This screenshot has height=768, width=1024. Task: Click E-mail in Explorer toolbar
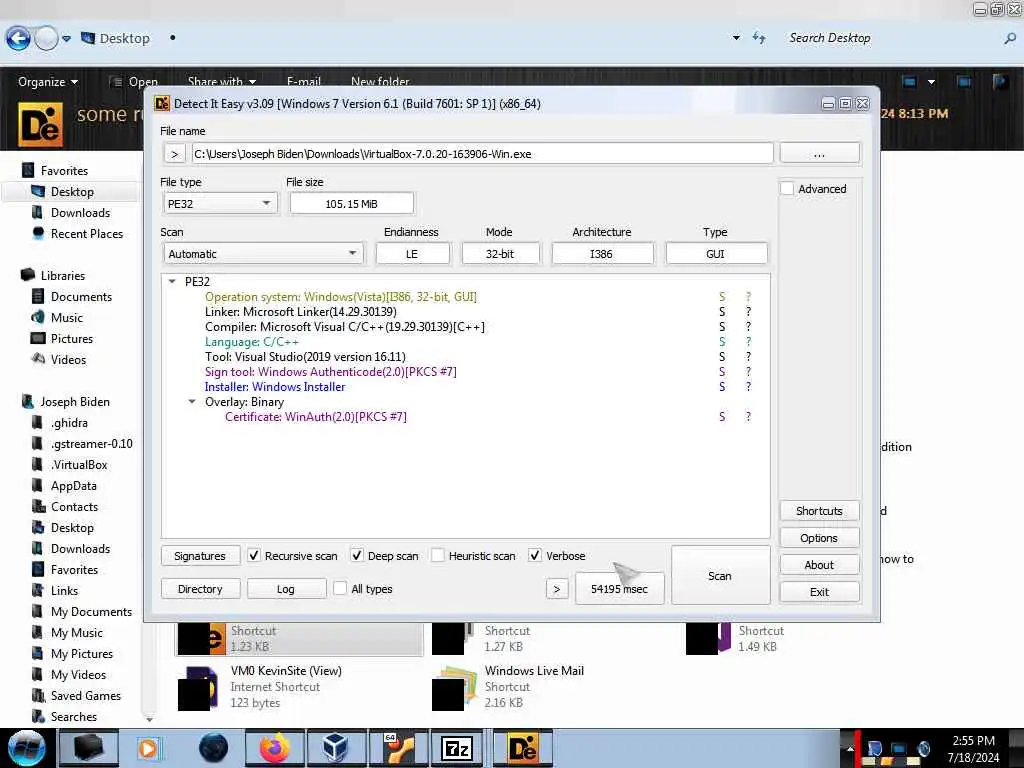[304, 82]
